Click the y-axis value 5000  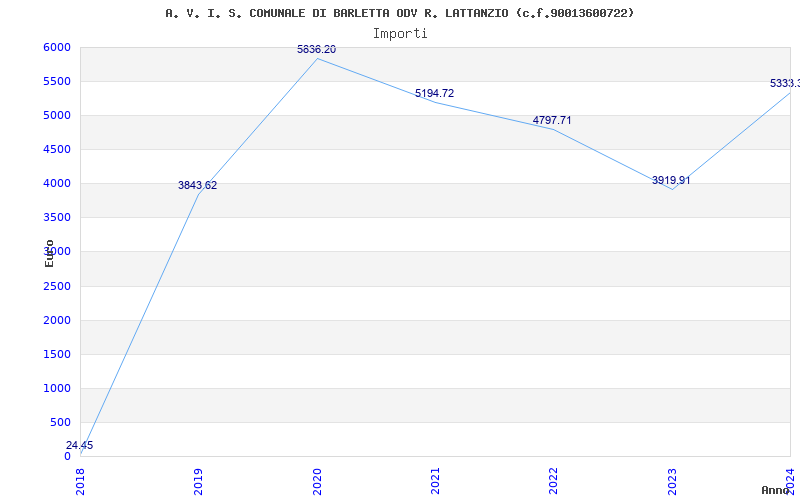coord(57,115)
